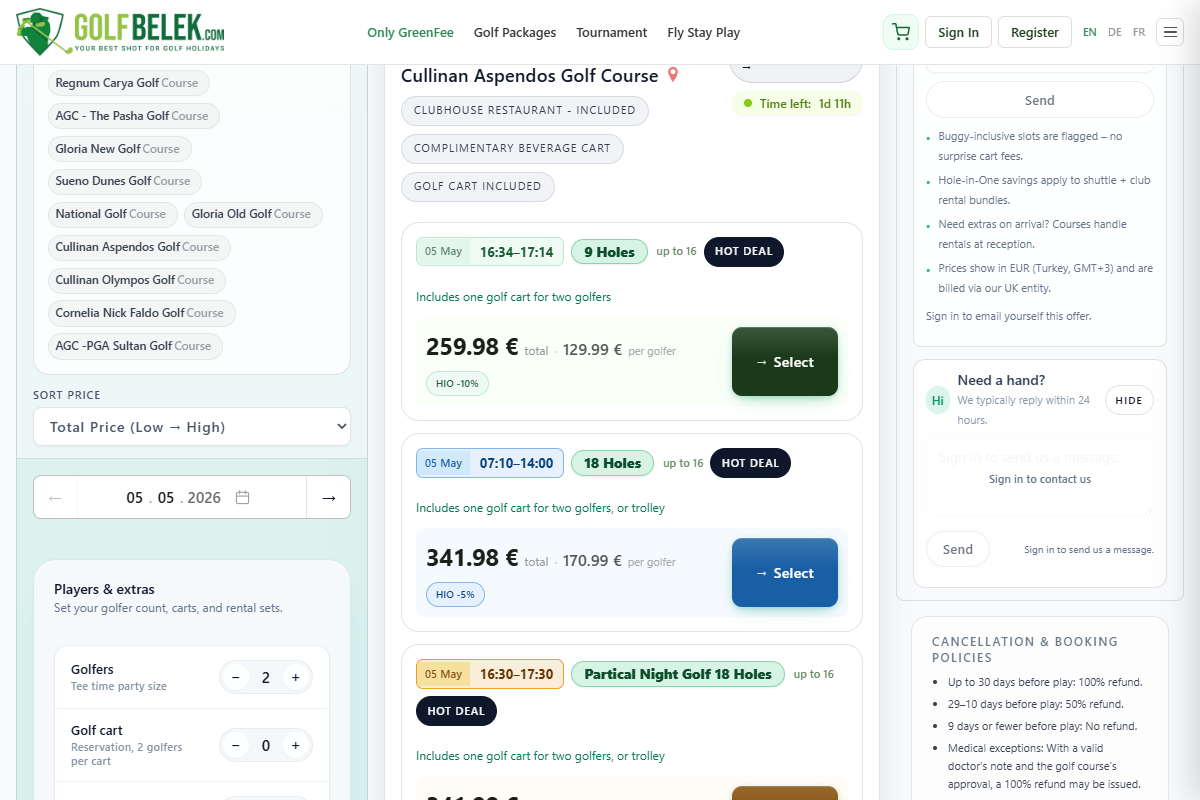This screenshot has height=800, width=1200.
Task: Select the 341.98 € 18 Holes tee time
Action: pyautogui.click(x=785, y=573)
